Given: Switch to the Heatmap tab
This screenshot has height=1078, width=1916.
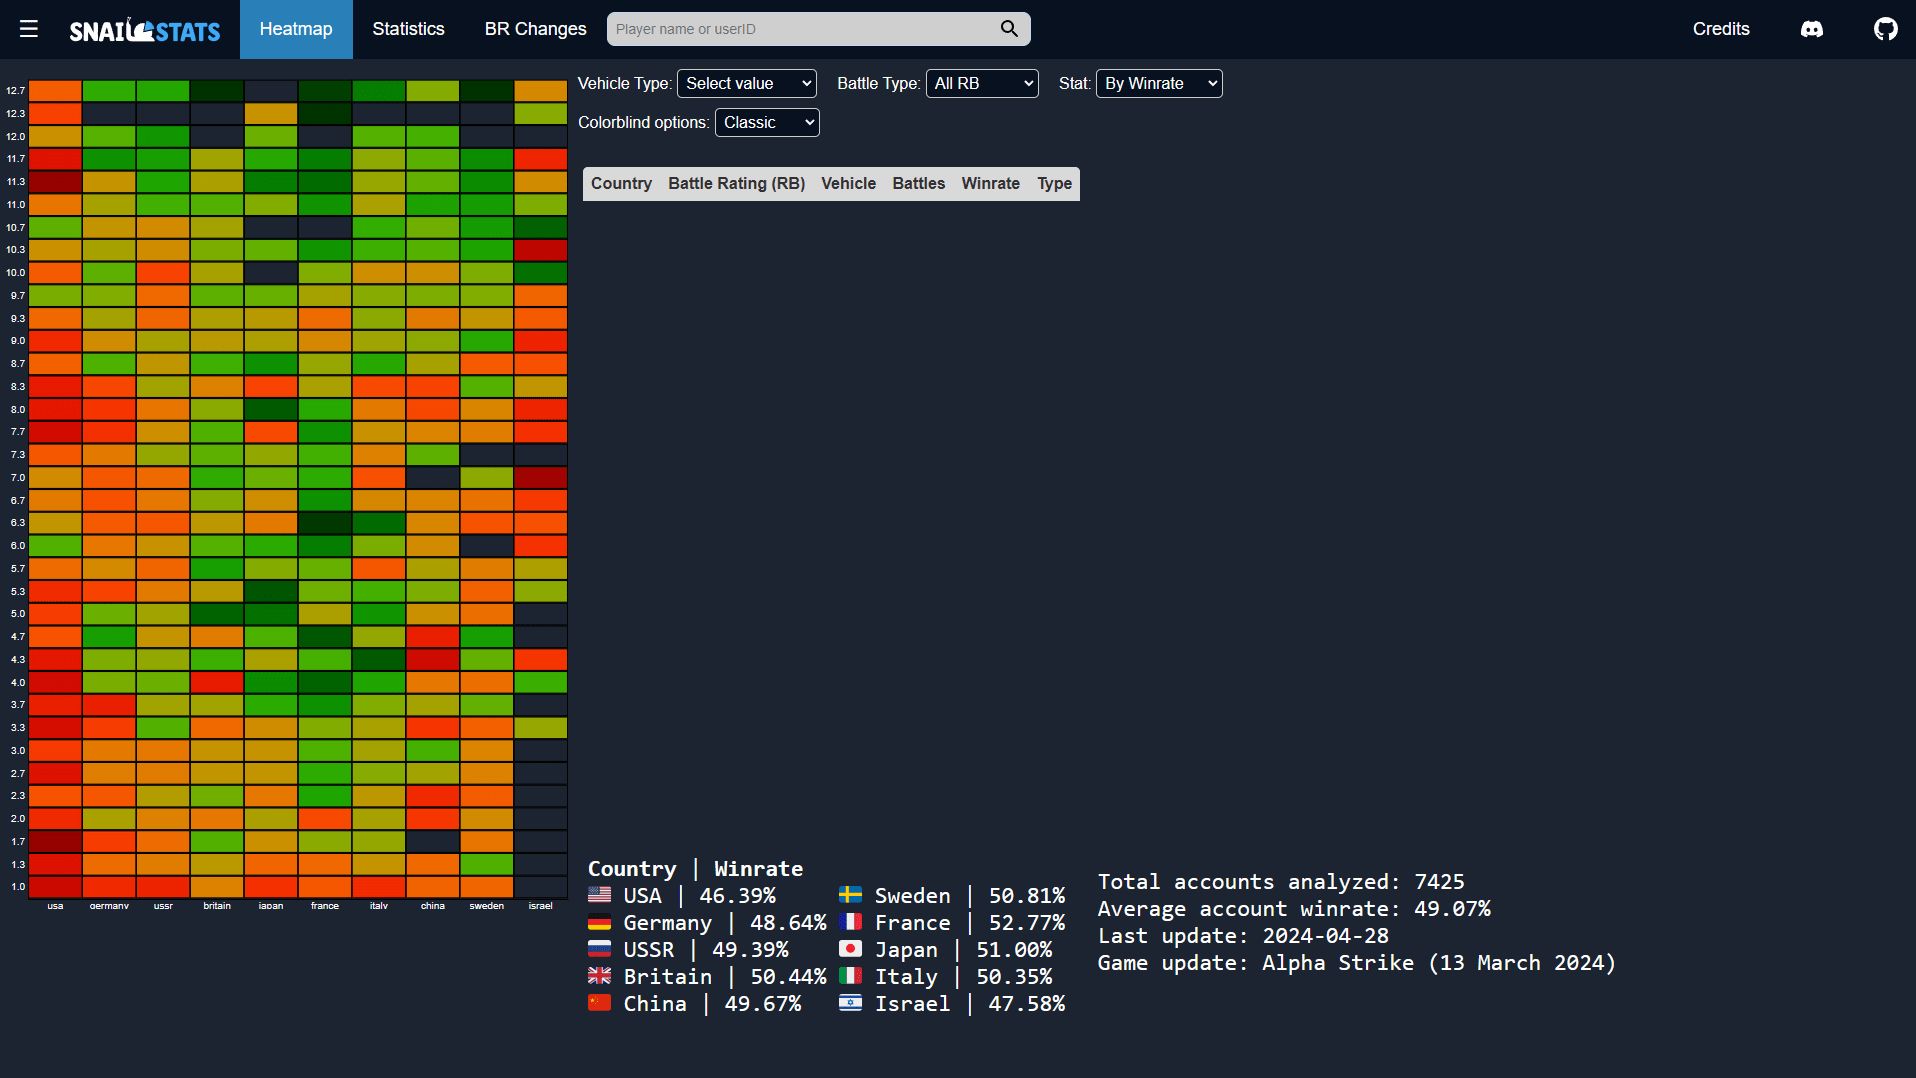Looking at the screenshot, I should pyautogui.click(x=296, y=29).
